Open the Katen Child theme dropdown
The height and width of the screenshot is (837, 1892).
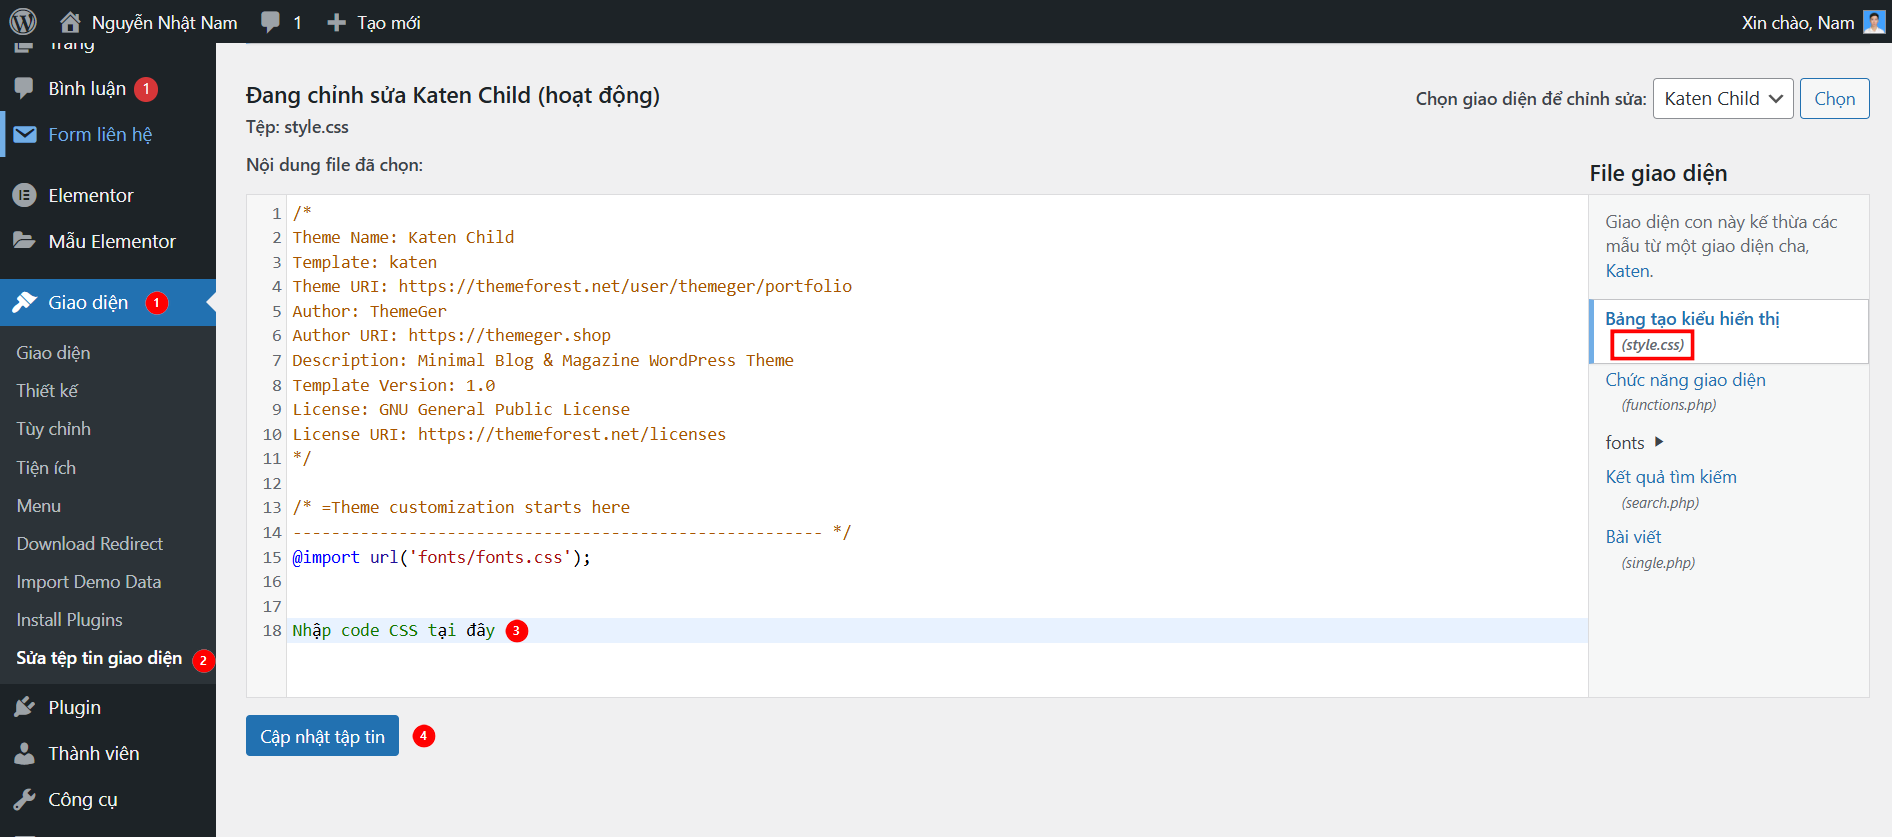tap(1723, 98)
